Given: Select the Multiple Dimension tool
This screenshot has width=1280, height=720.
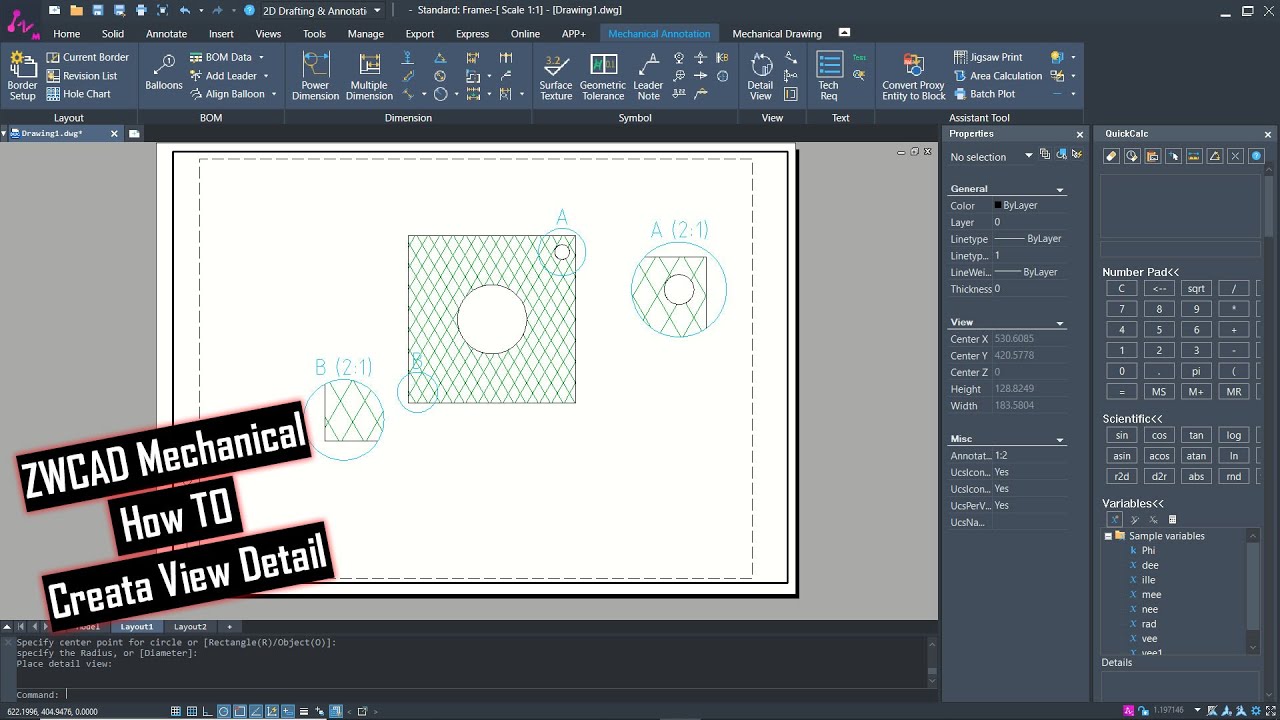Looking at the screenshot, I should coord(369,76).
